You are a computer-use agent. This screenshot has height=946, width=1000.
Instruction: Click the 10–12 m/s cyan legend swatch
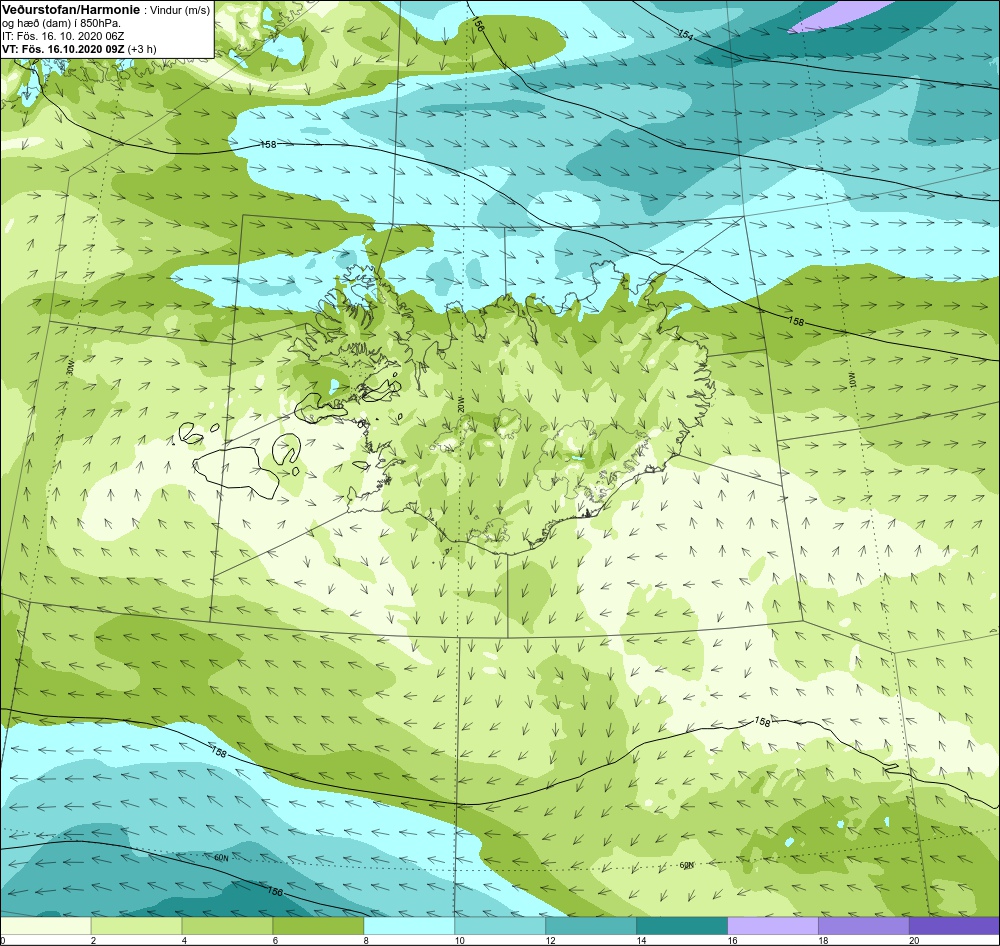pyautogui.click(x=500, y=925)
